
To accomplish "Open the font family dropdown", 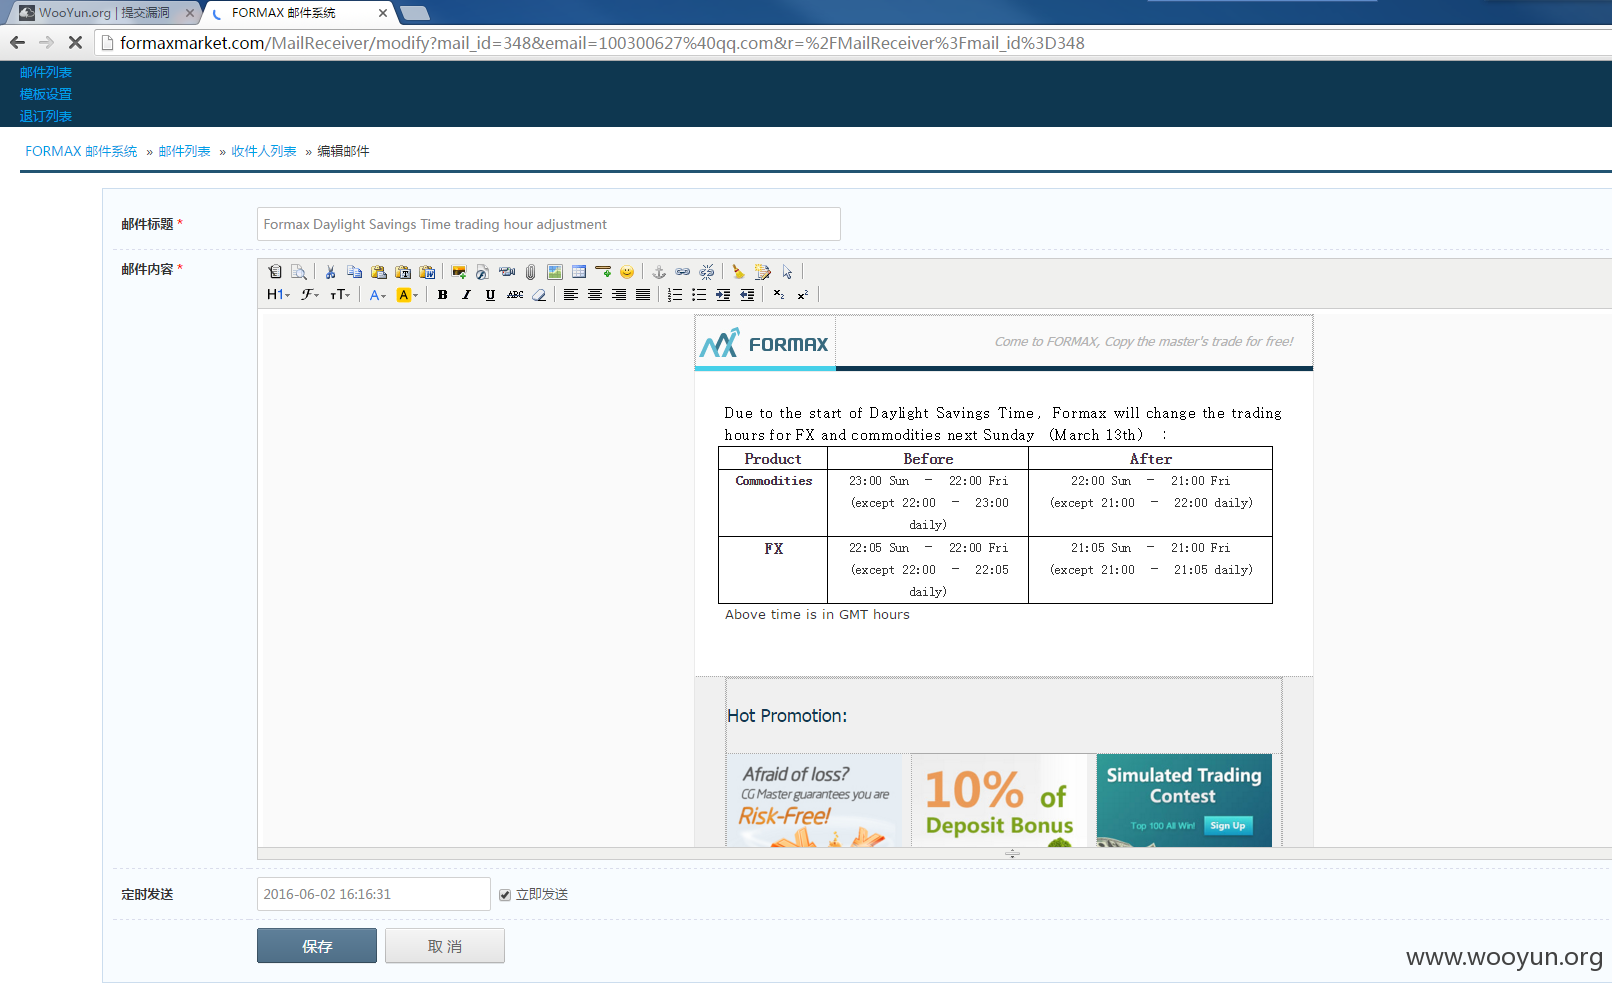I will tap(310, 295).
